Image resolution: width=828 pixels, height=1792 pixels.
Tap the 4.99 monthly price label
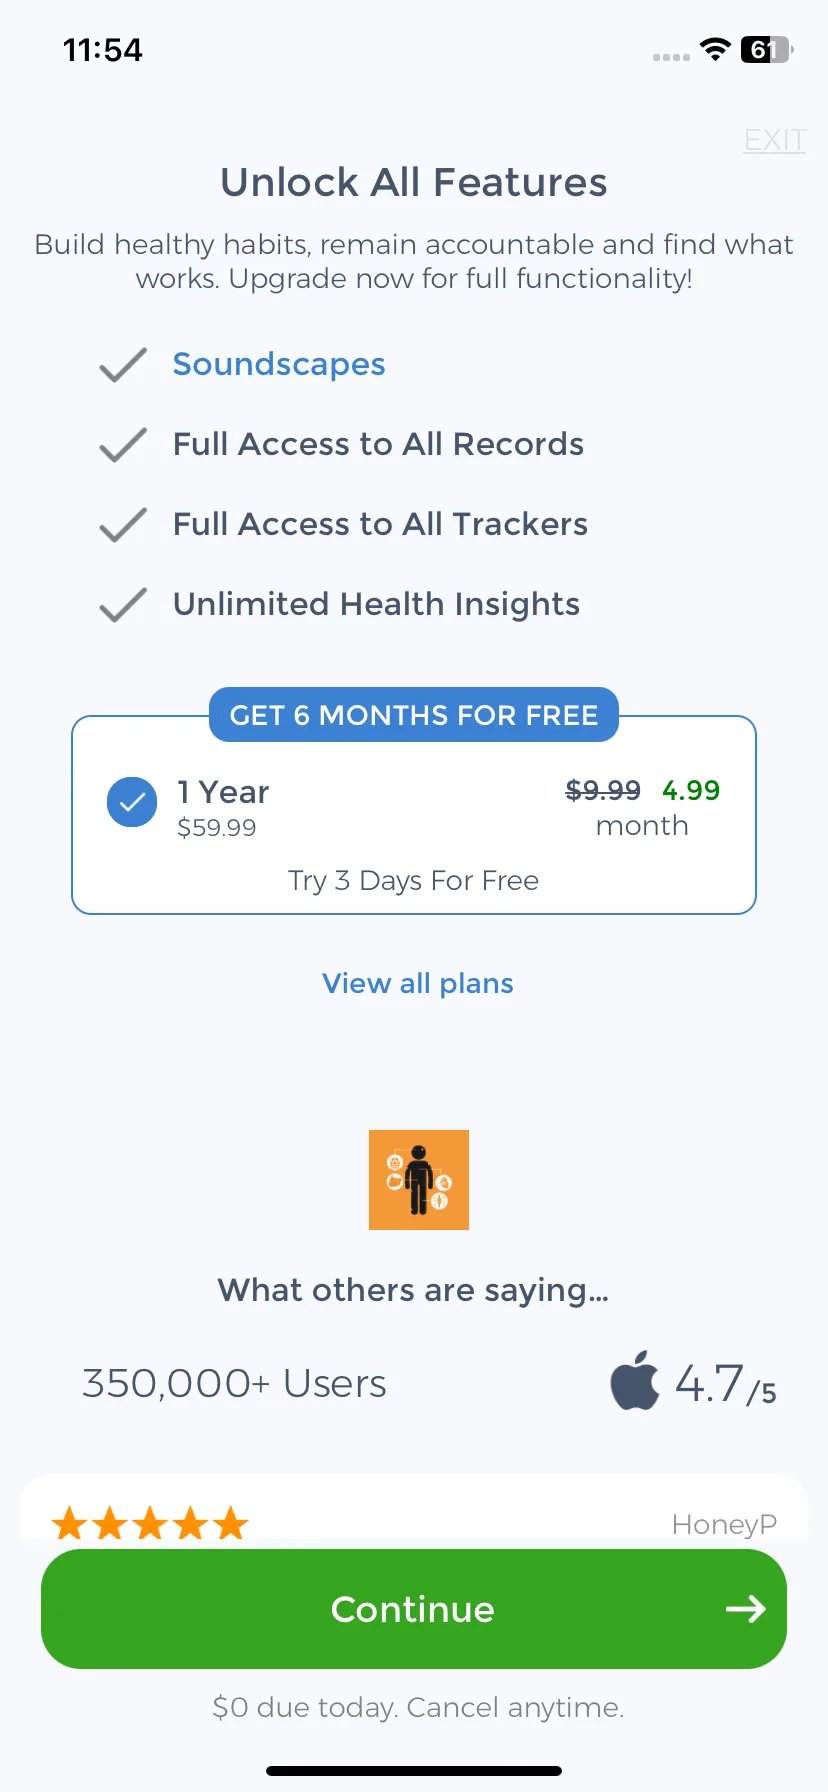pos(691,791)
